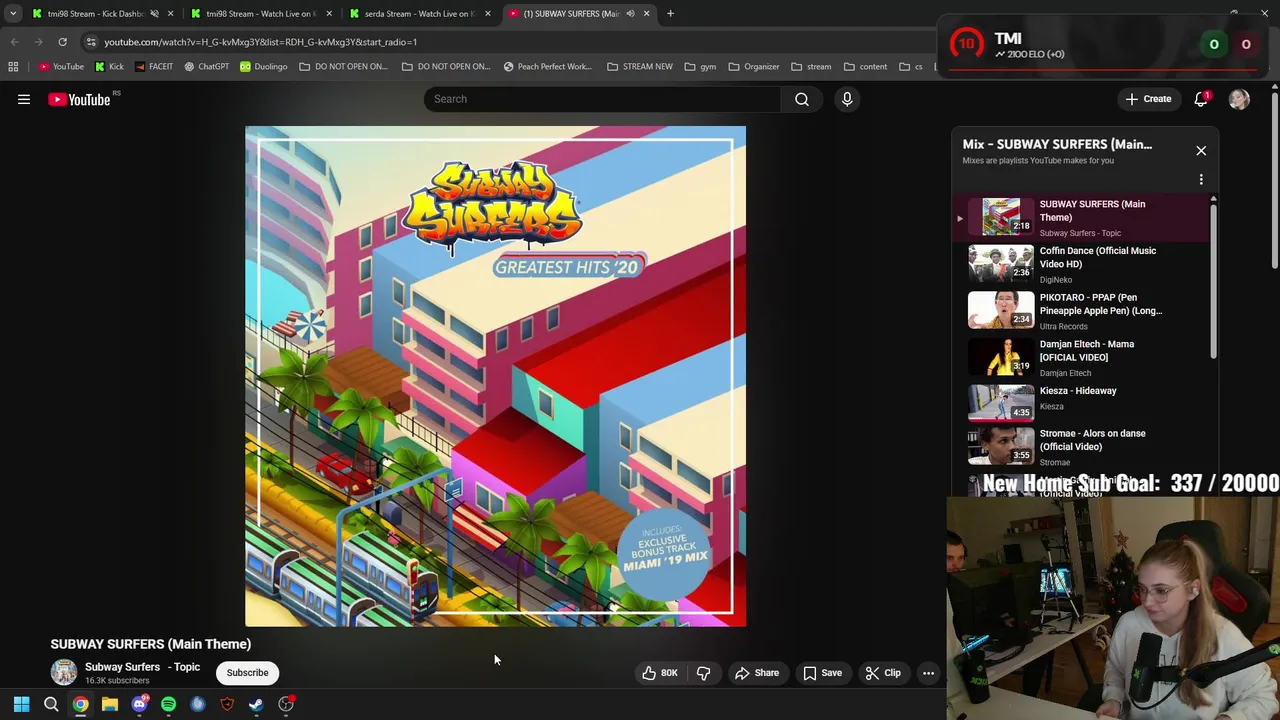Expand first DO NOT OPEN bookmark folder

tap(342, 67)
